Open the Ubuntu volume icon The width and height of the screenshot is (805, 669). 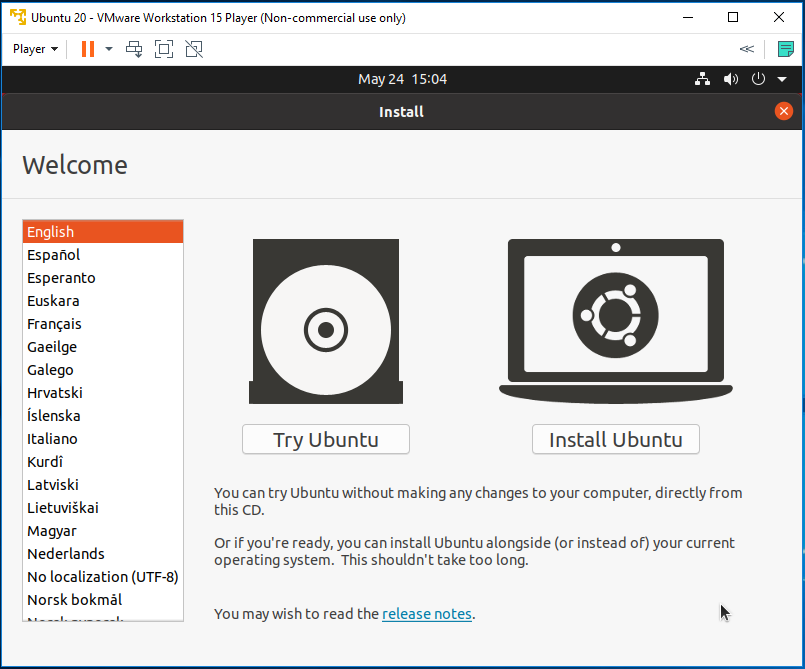(731, 79)
